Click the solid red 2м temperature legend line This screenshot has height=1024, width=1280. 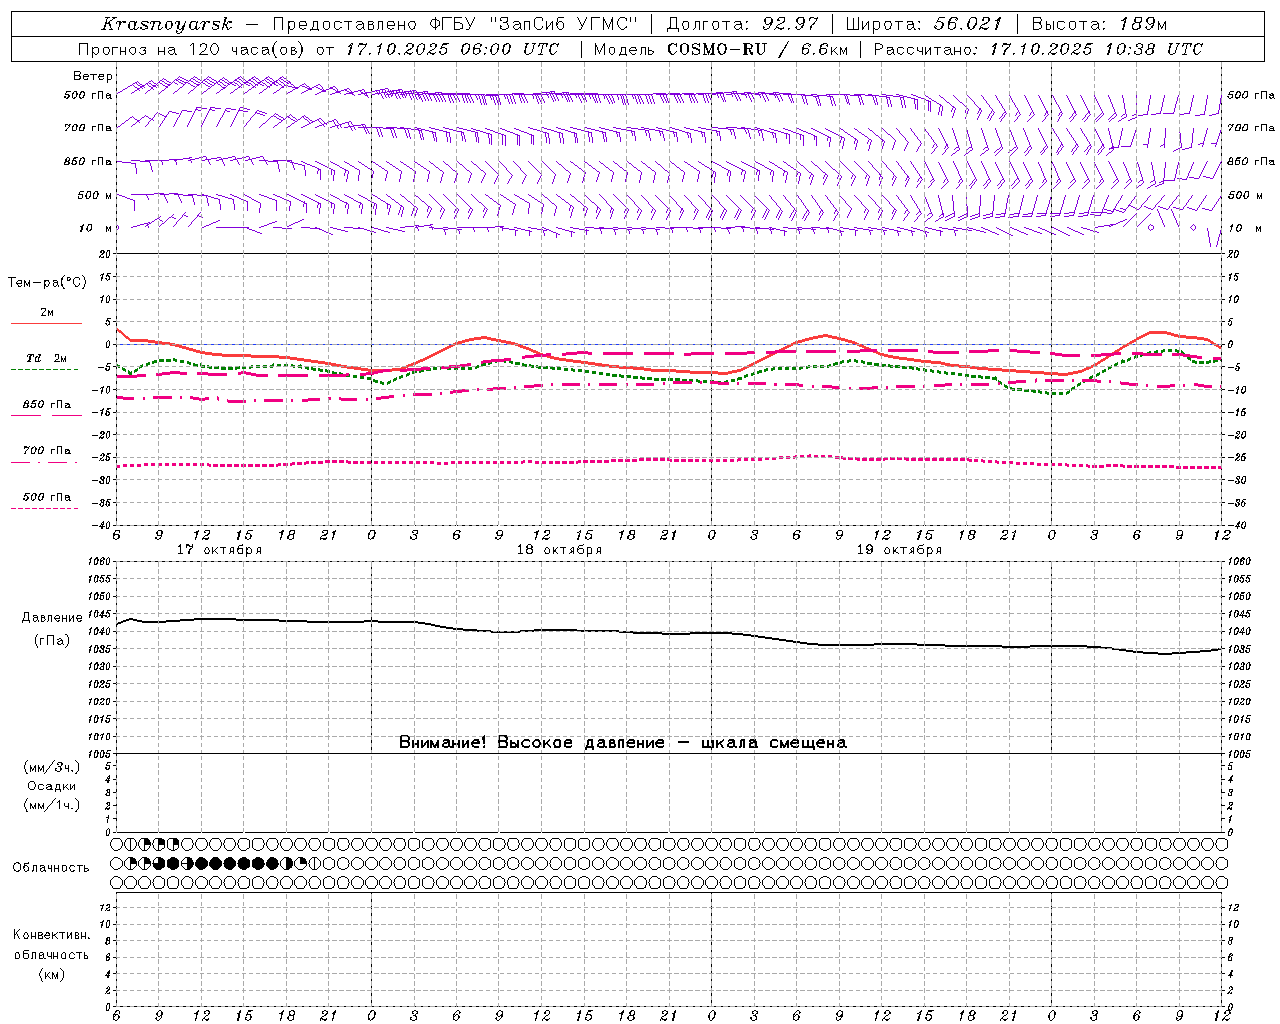47,323
